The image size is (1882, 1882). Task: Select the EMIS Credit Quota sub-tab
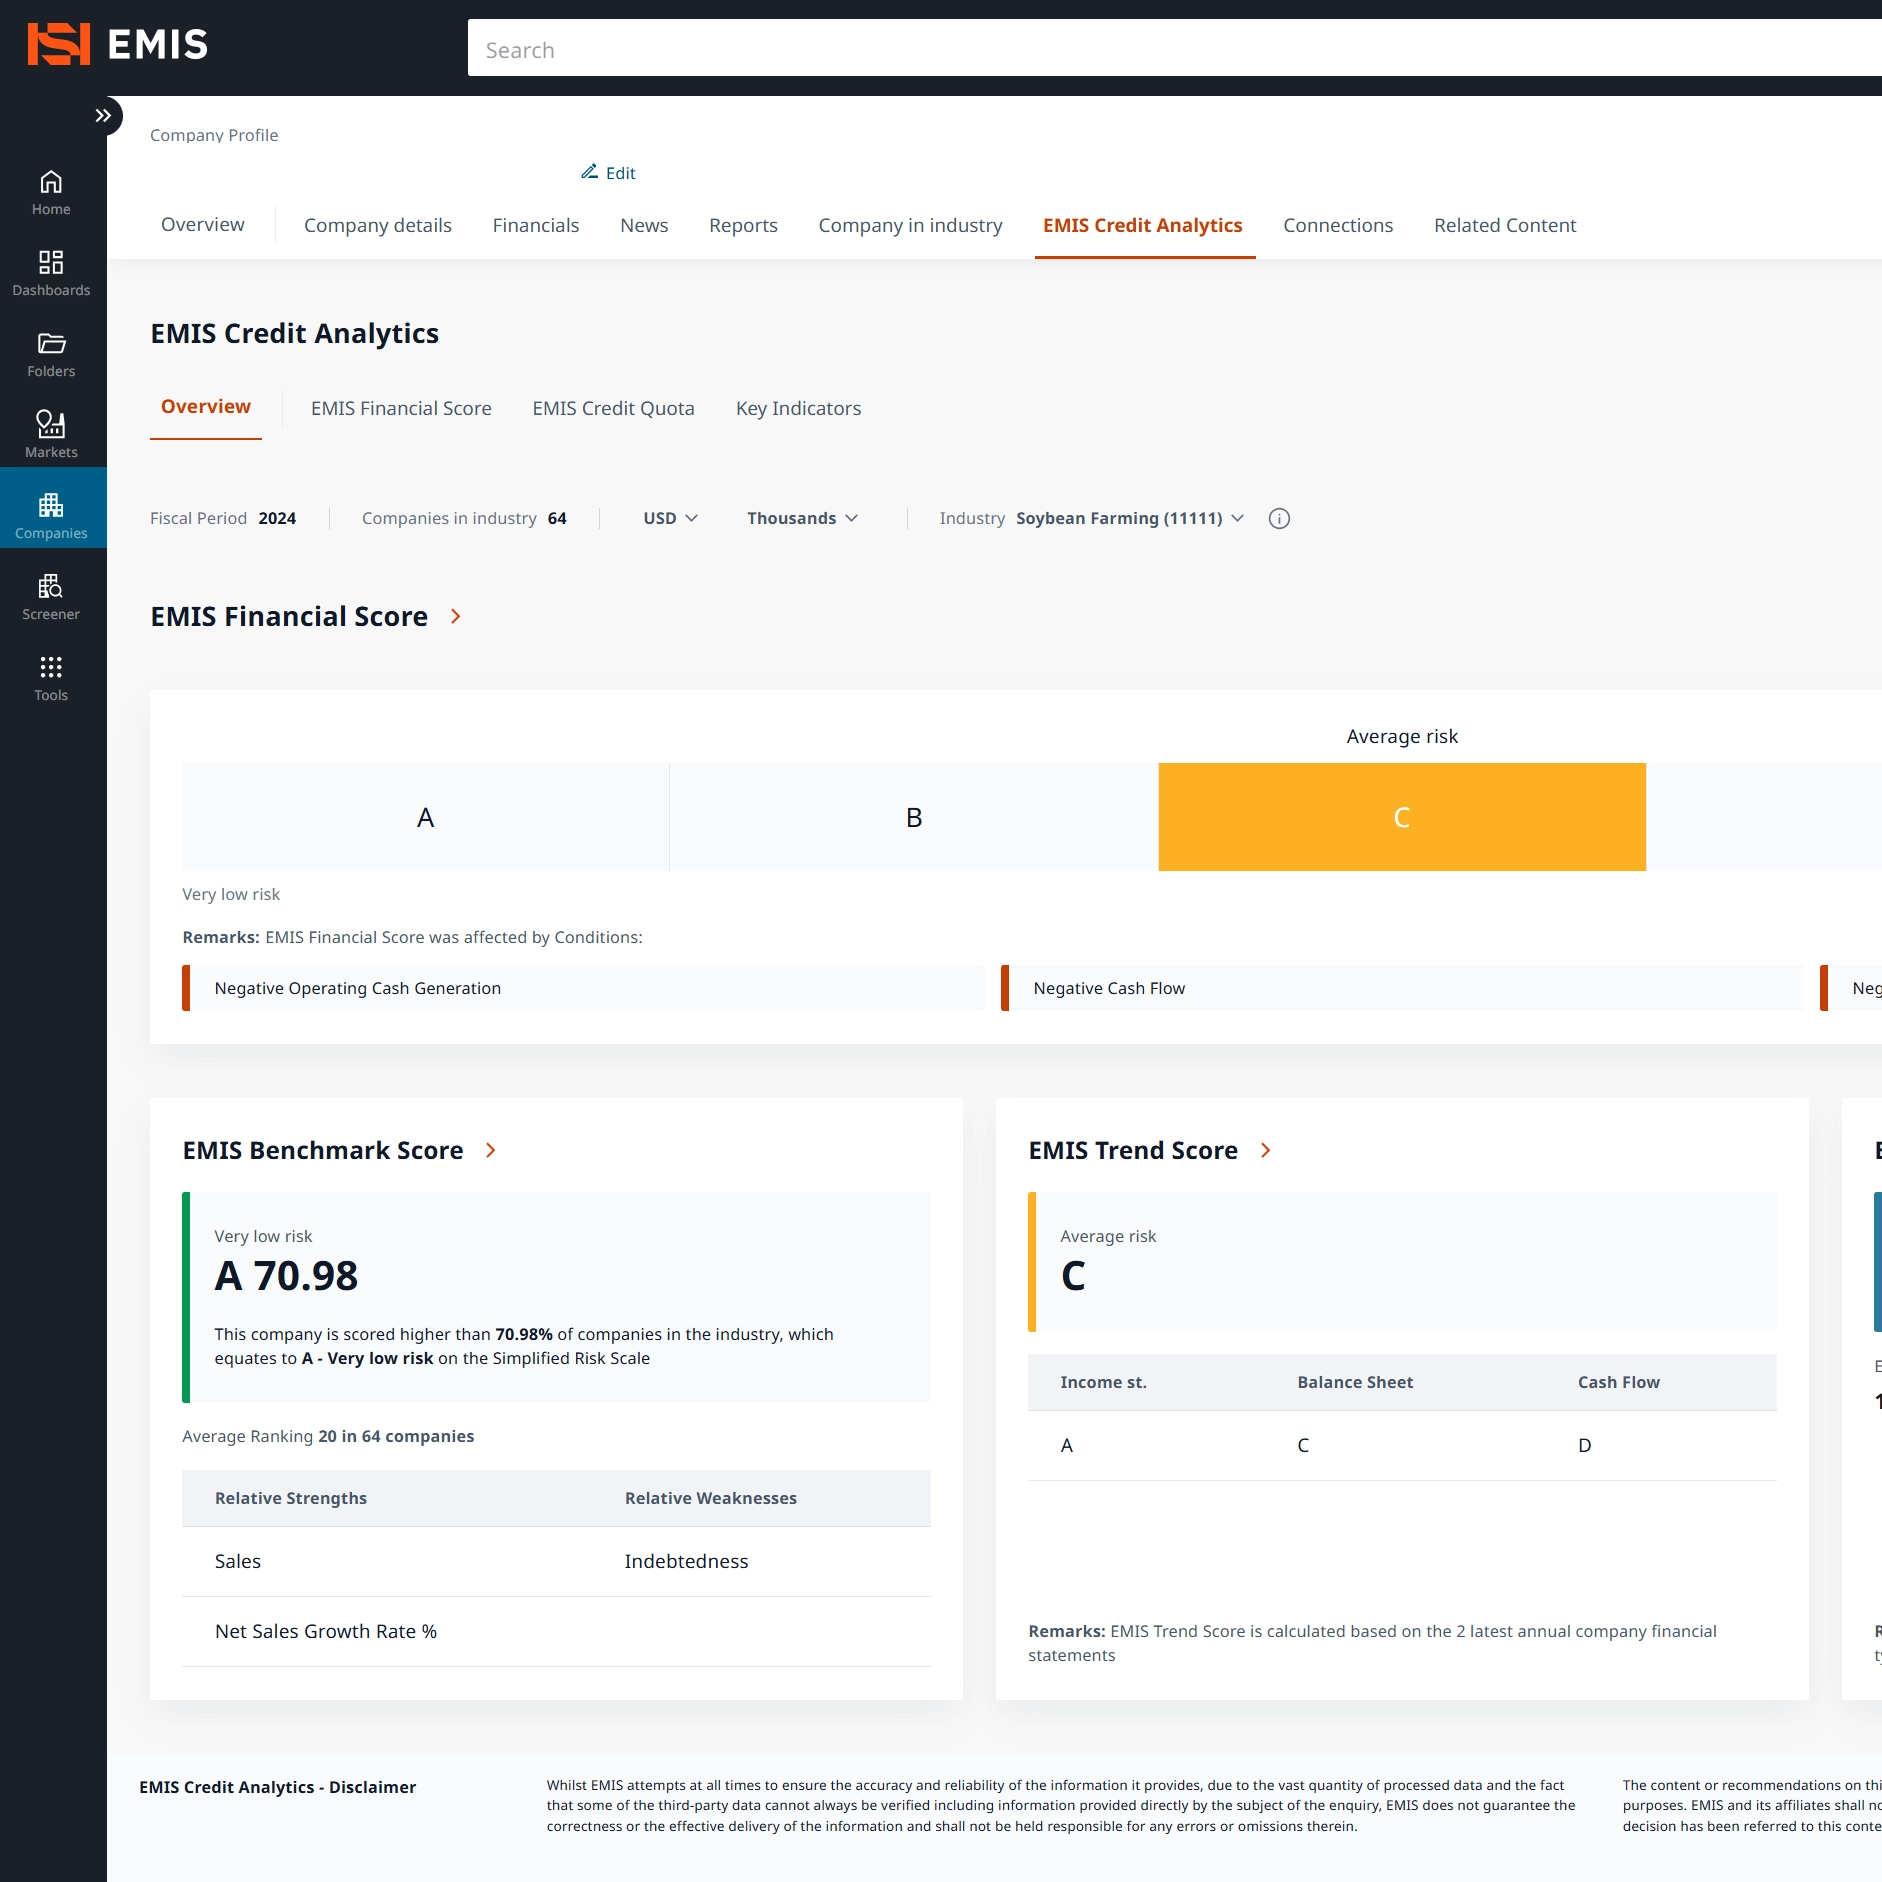613,408
